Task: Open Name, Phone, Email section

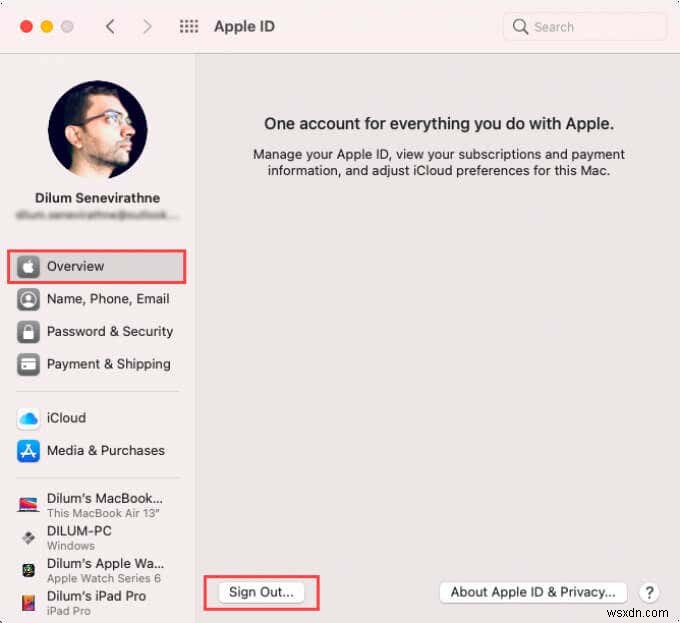Action: [x=97, y=299]
